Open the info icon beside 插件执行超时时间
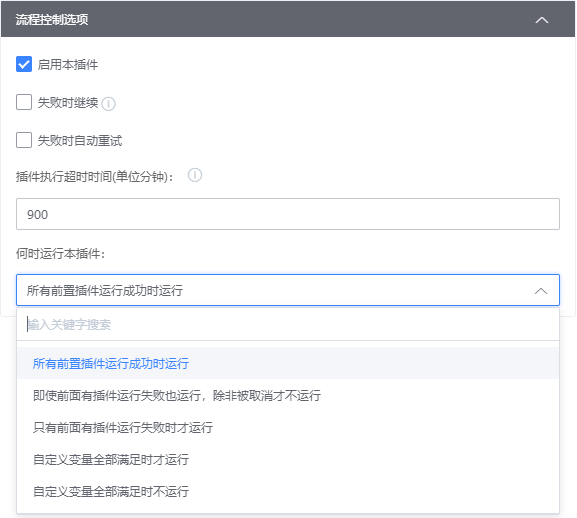The image size is (577, 518). point(195,175)
